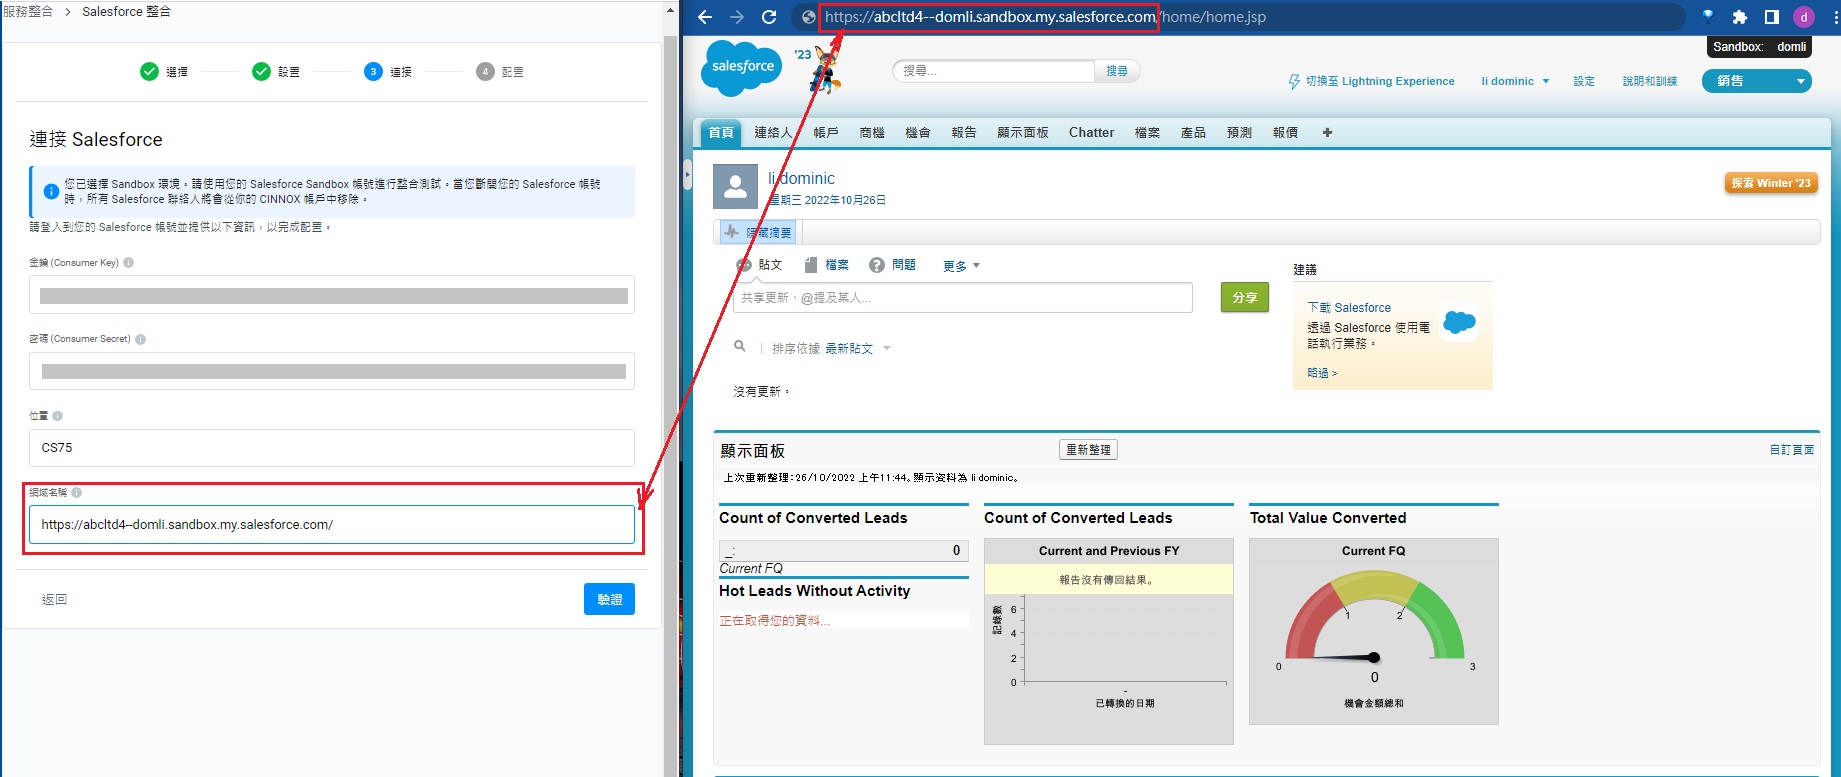Viewport: 1841px width, 777px height.
Task: Click the info icon beside Consumer Secret
Action: [141, 339]
